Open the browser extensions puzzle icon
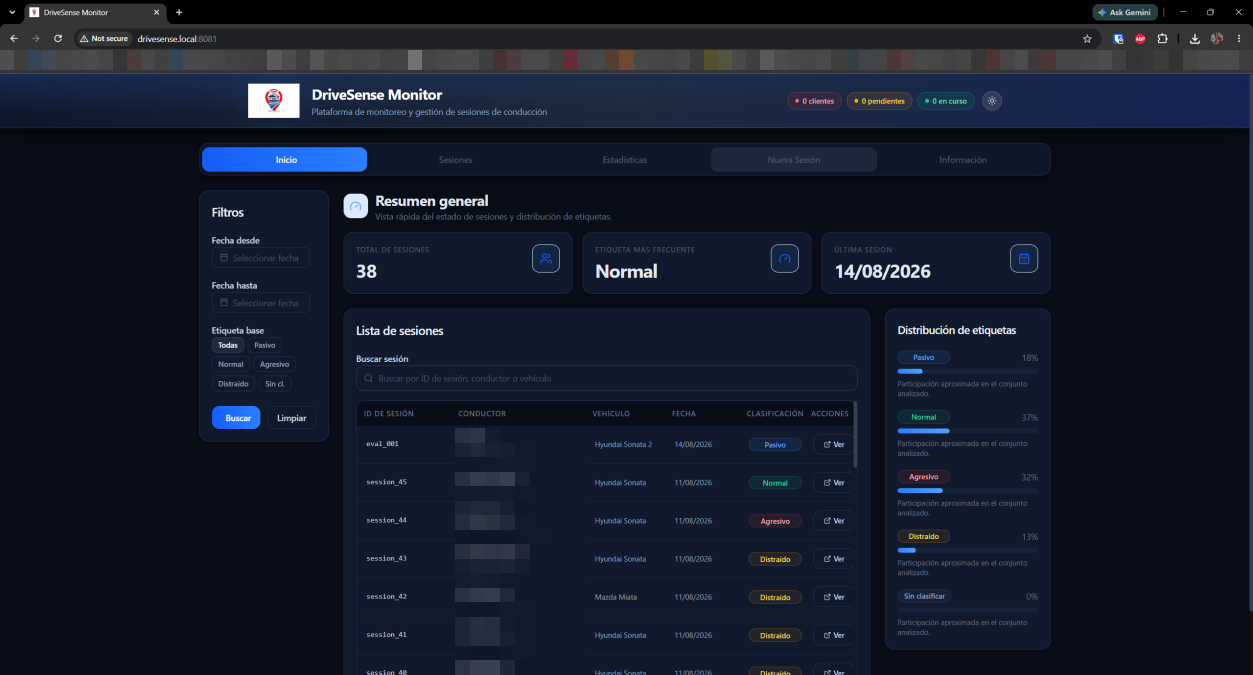1253x675 pixels. click(1162, 39)
